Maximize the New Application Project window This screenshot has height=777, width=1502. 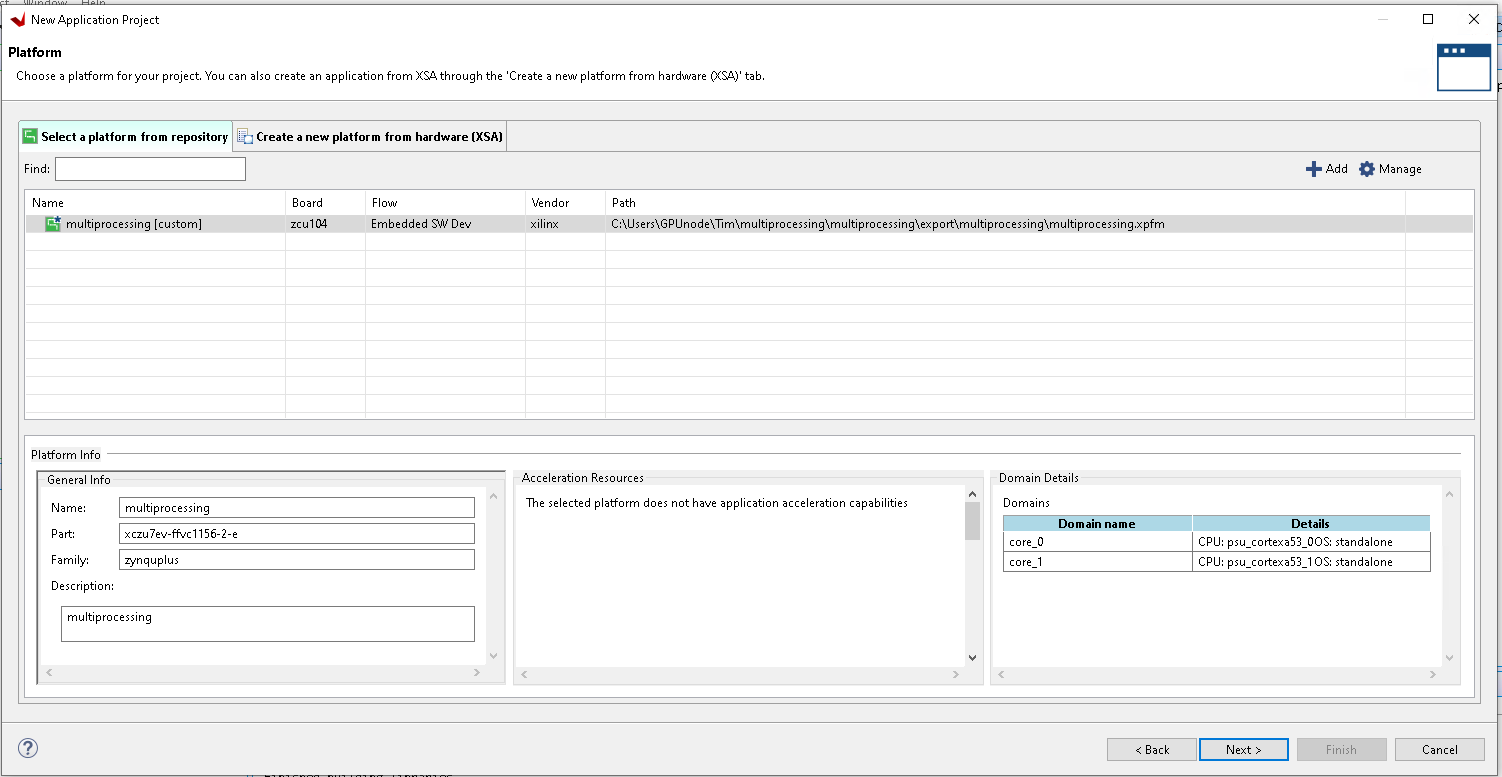point(1428,19)
